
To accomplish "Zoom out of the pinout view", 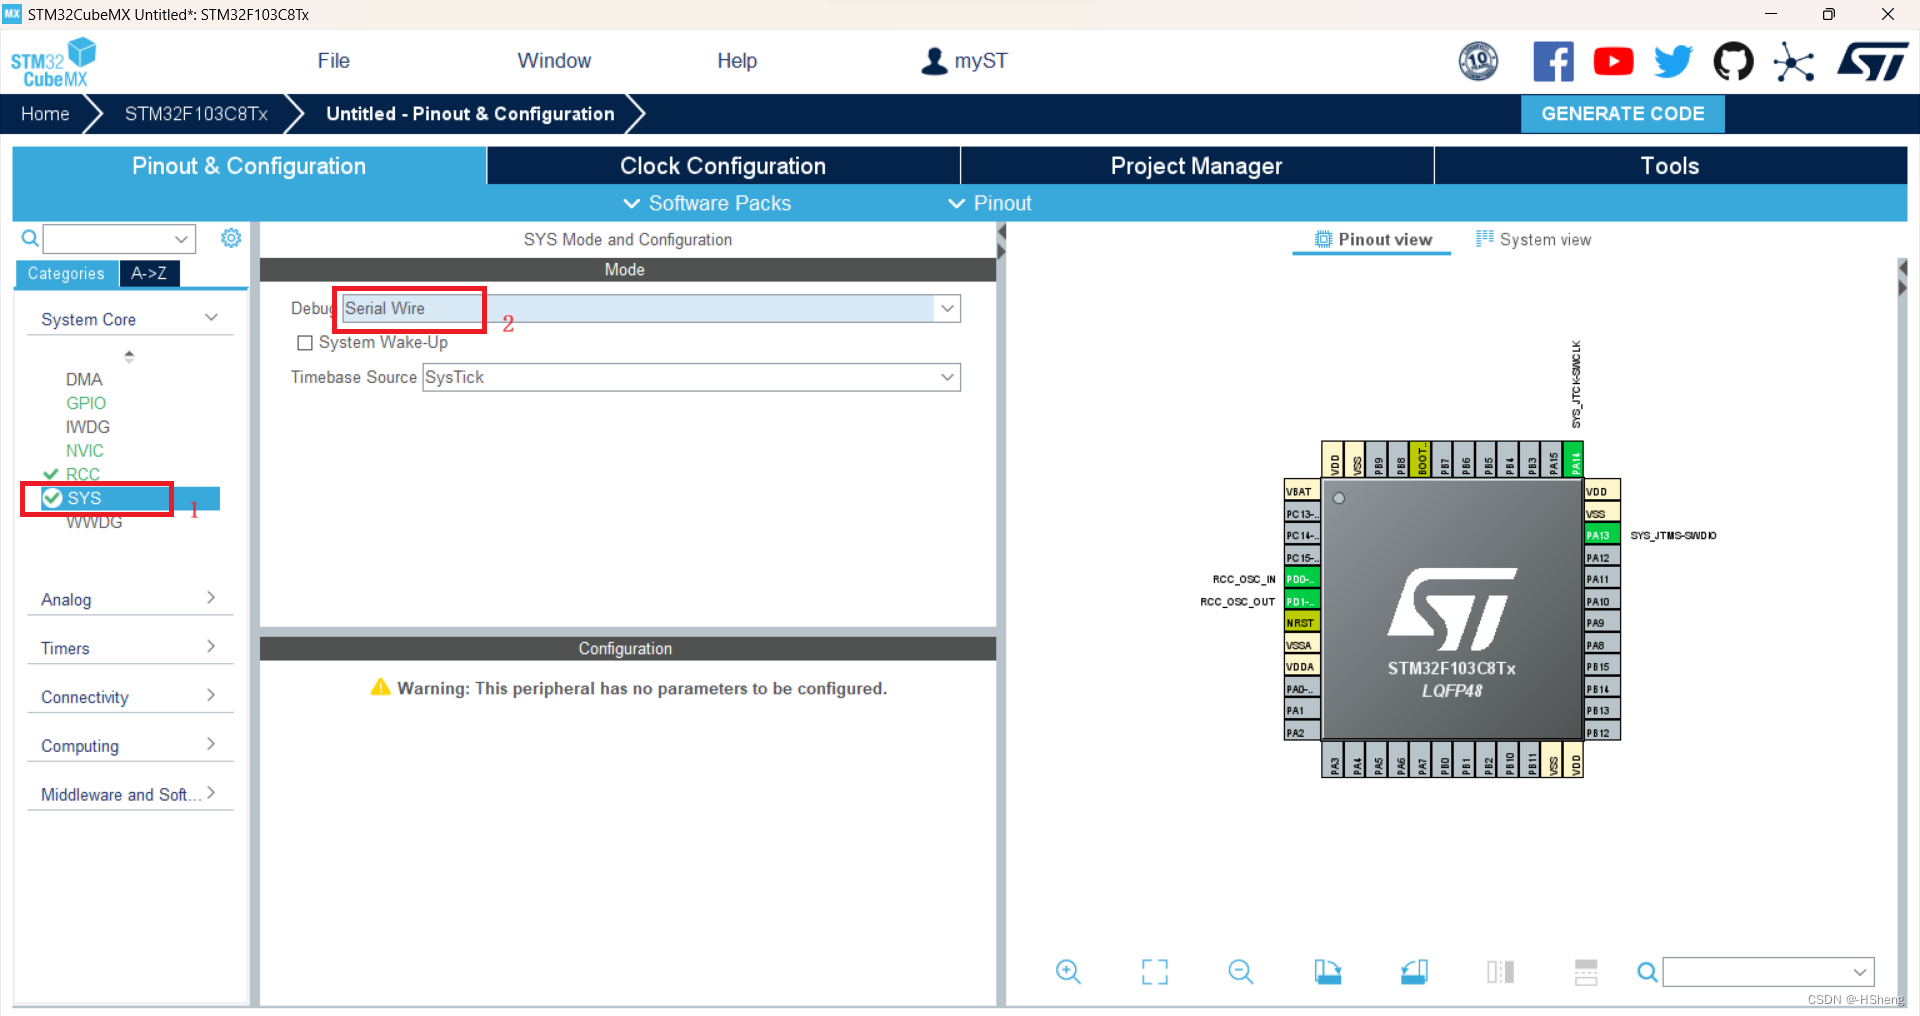I will 1240,971.
